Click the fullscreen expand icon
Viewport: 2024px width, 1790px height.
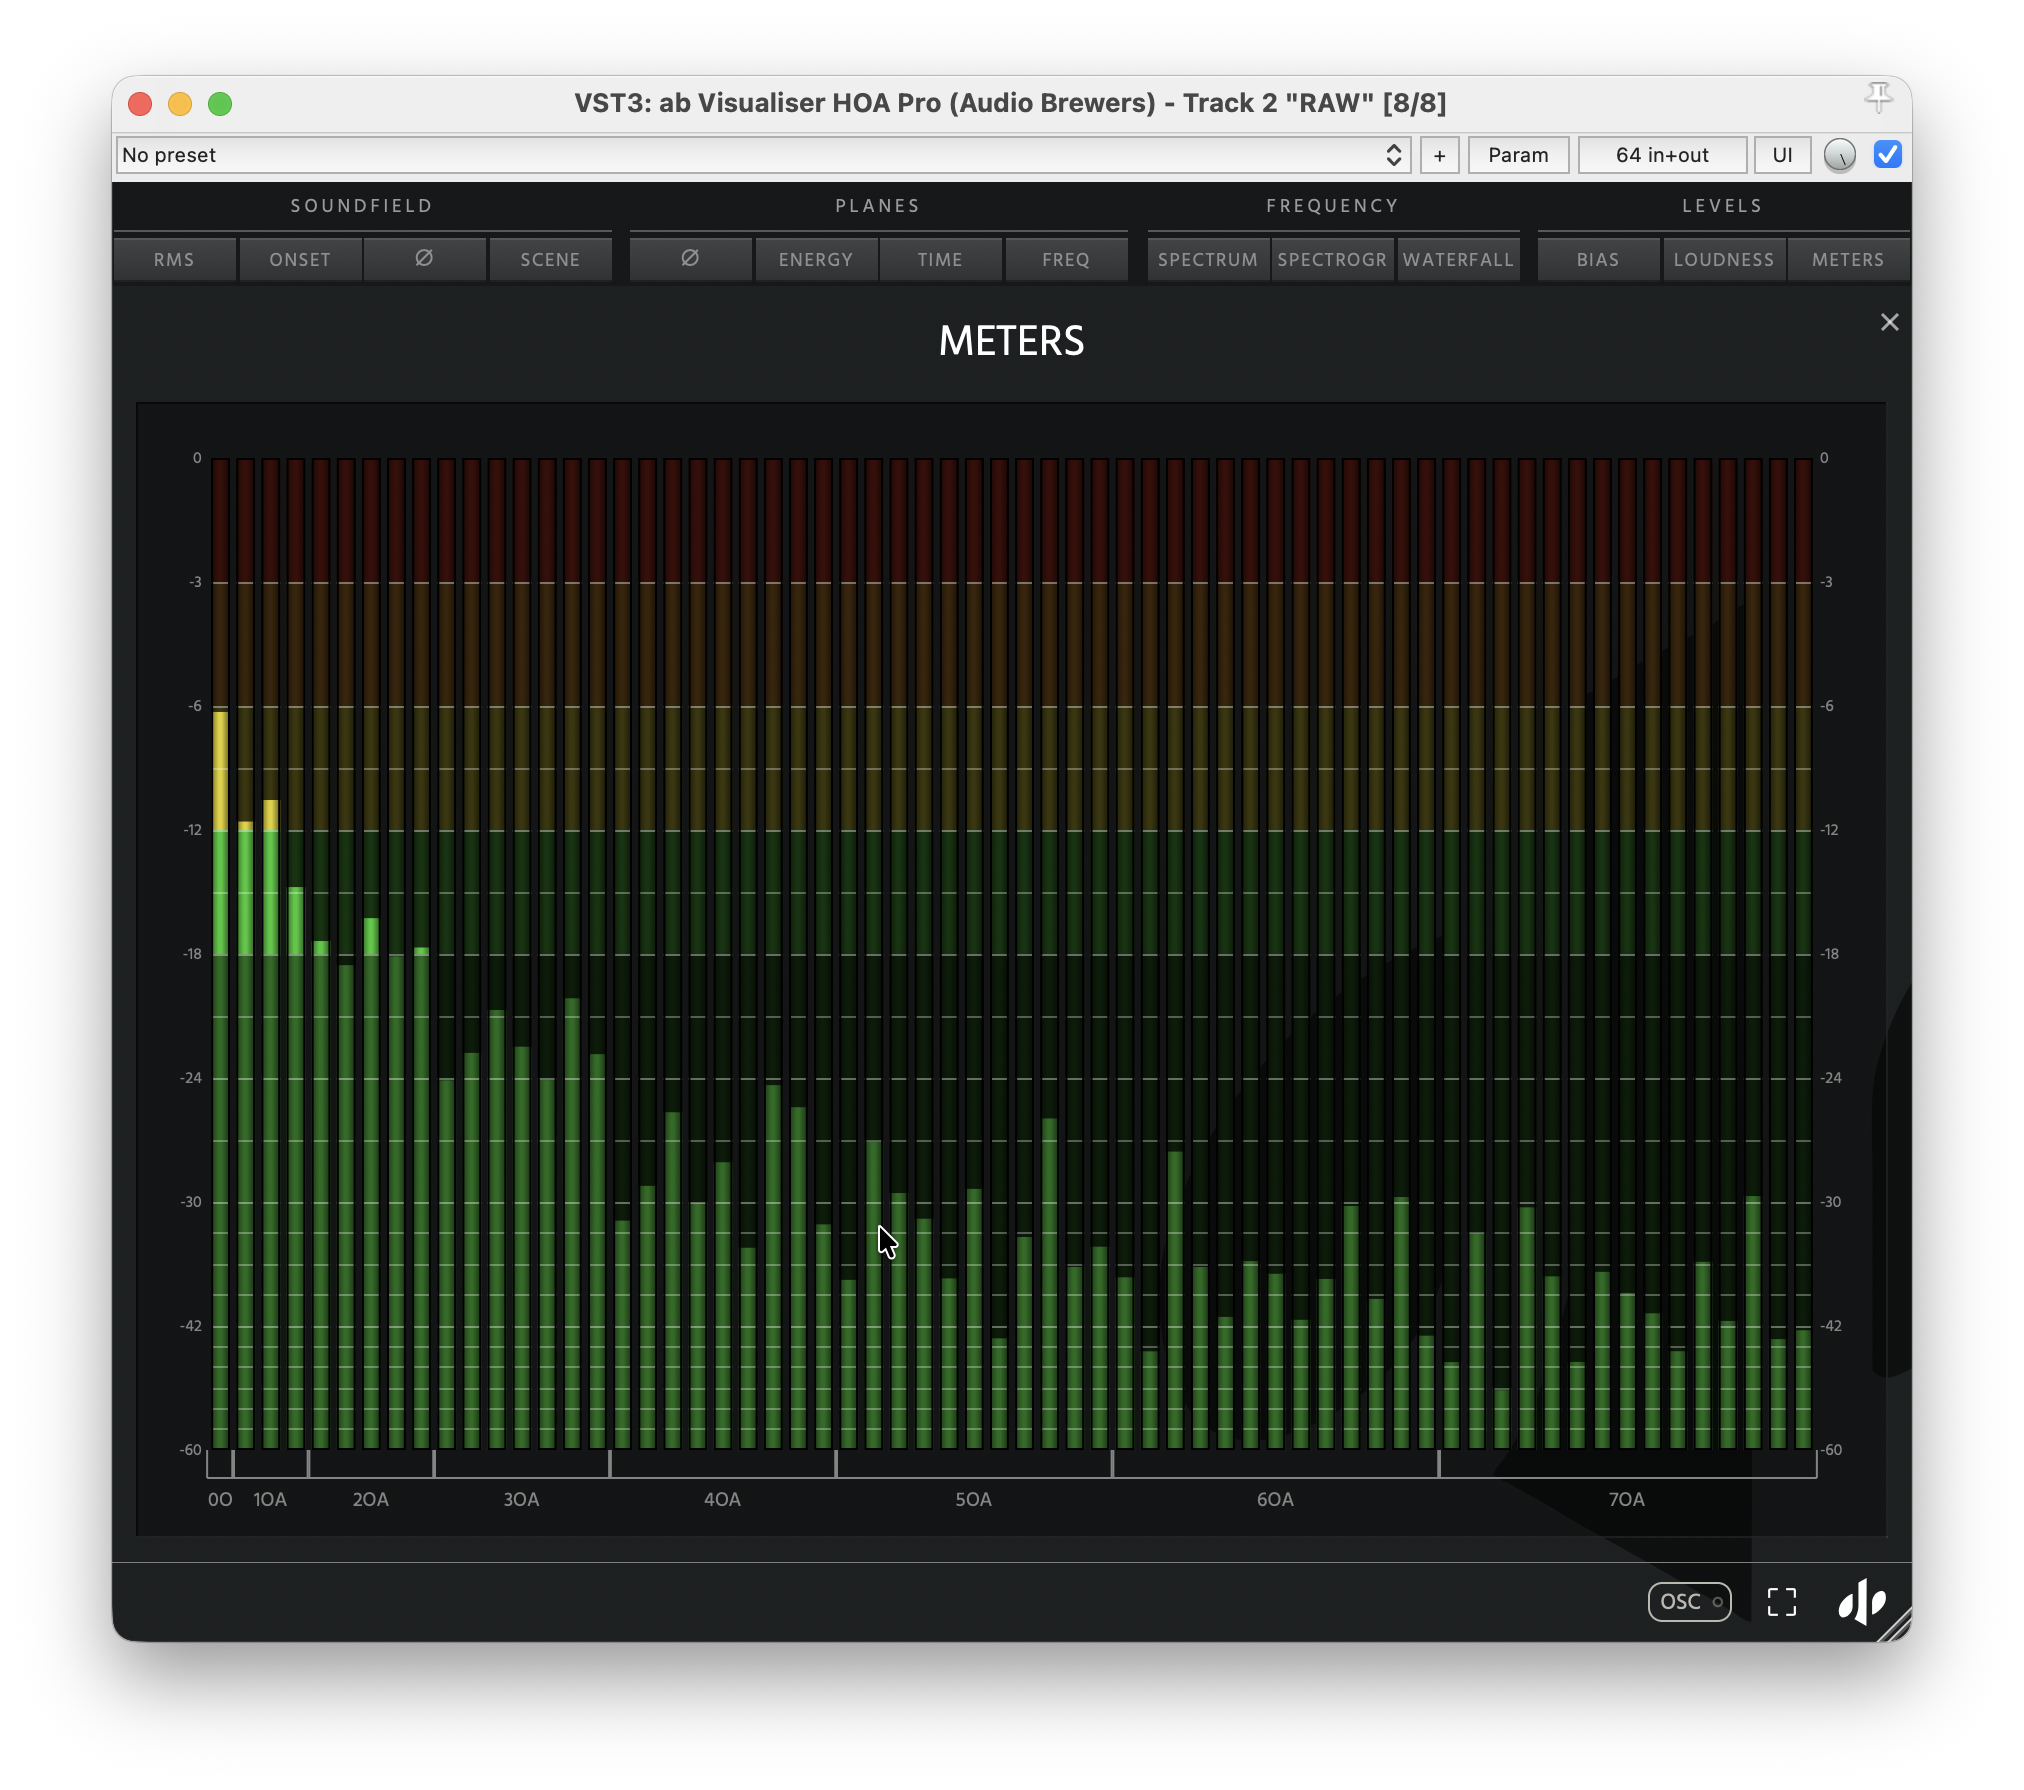[1782, 1602]
